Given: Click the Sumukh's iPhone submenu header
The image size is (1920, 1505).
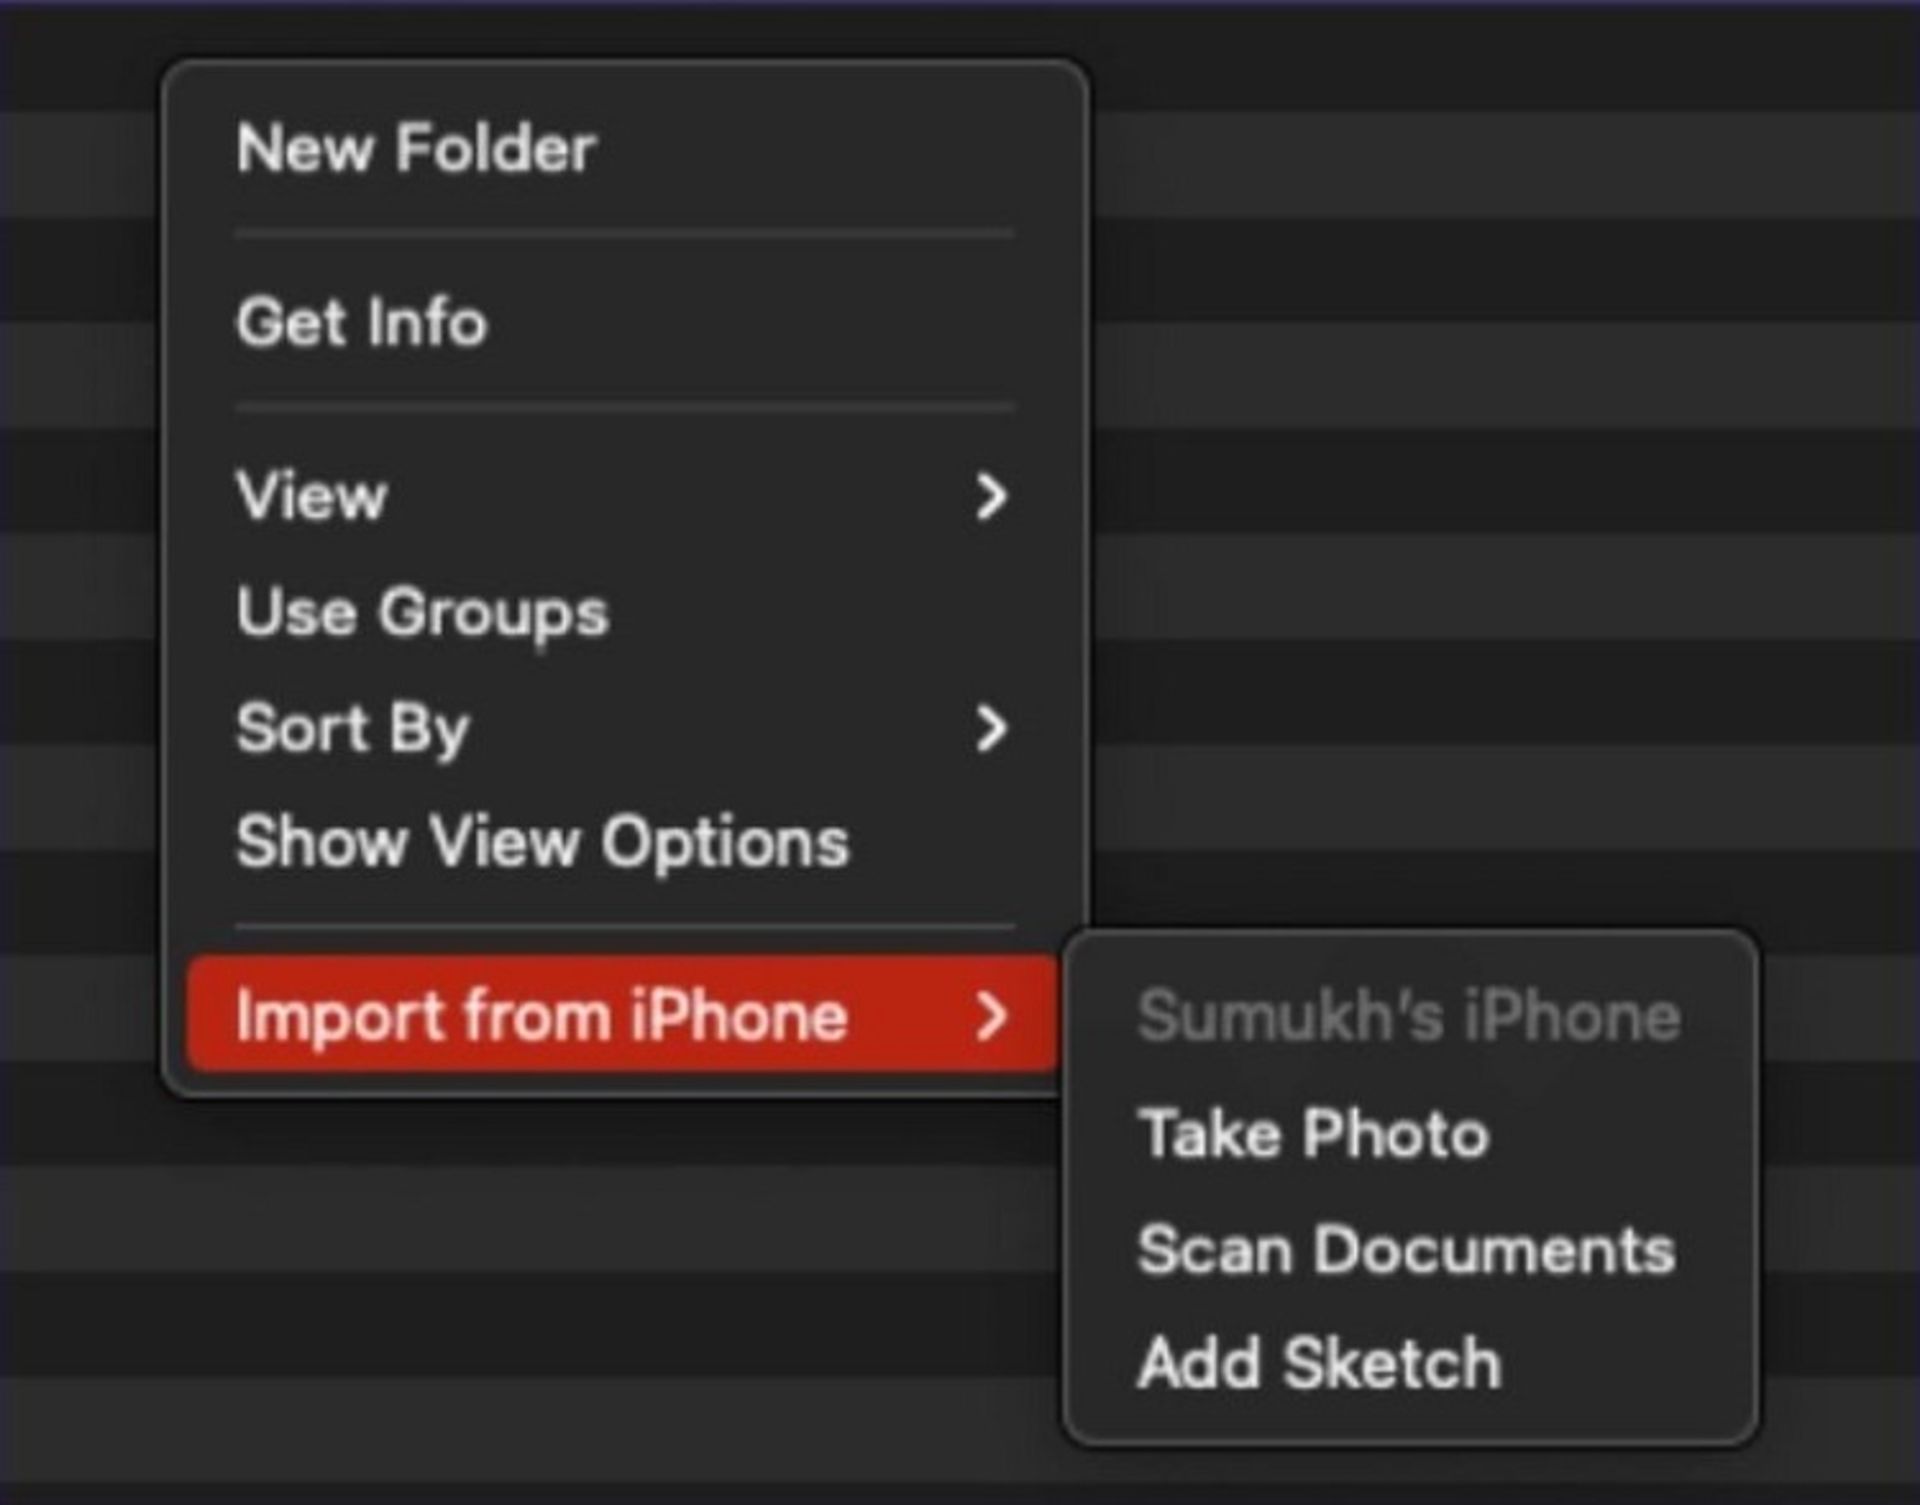Looking at the screenshot, I should [1408, 1017].
